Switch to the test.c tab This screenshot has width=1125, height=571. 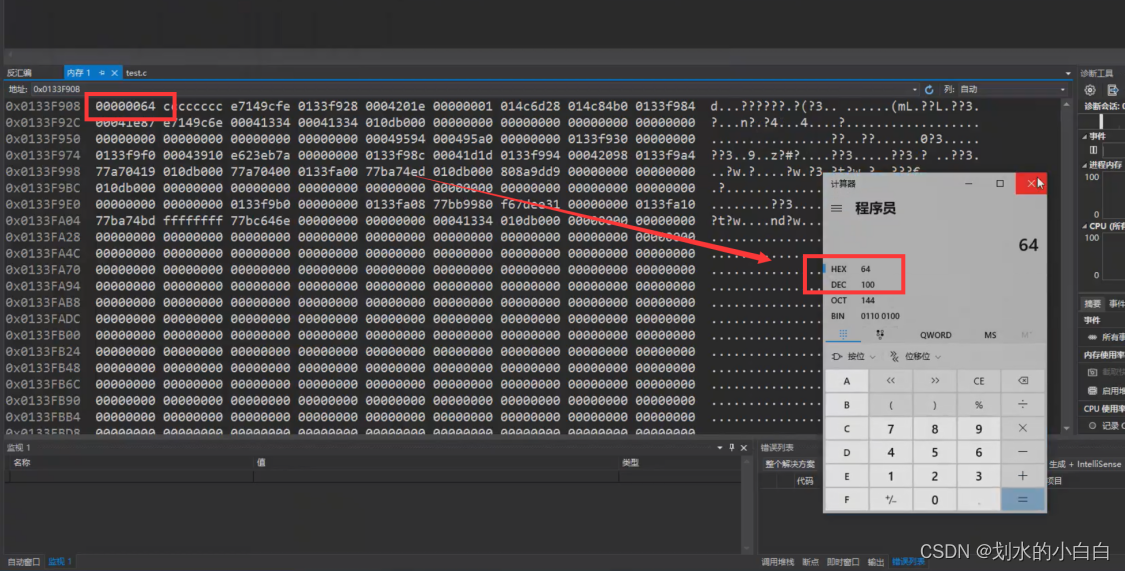[x=136, y=73]
